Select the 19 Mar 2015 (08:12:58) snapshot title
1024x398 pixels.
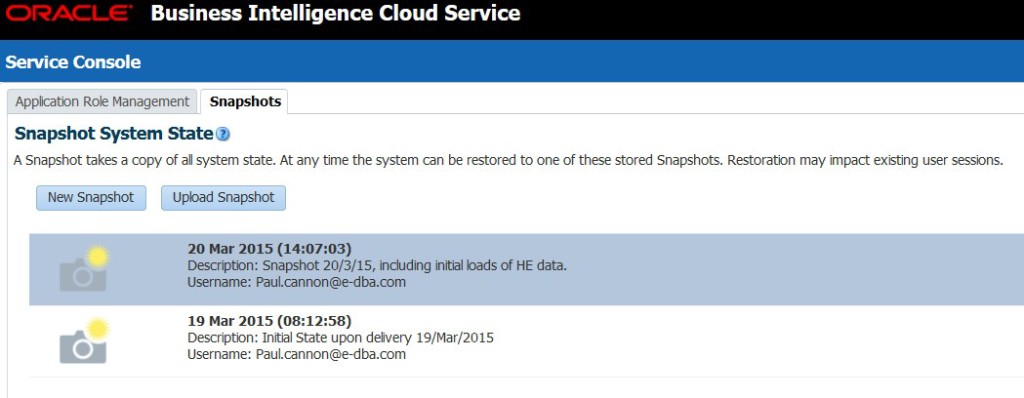(x=270, y=322)
